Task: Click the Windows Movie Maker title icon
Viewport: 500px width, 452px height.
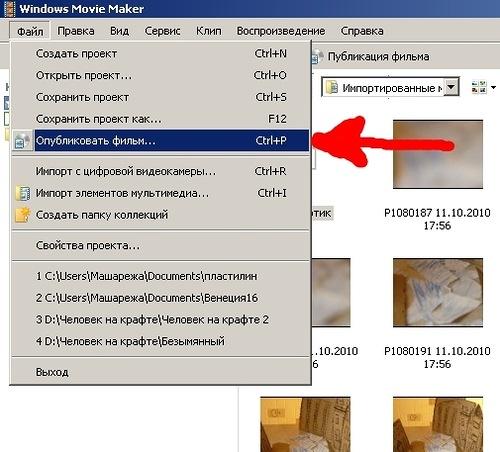Action: pyautogui.click(x=10, y=9)
